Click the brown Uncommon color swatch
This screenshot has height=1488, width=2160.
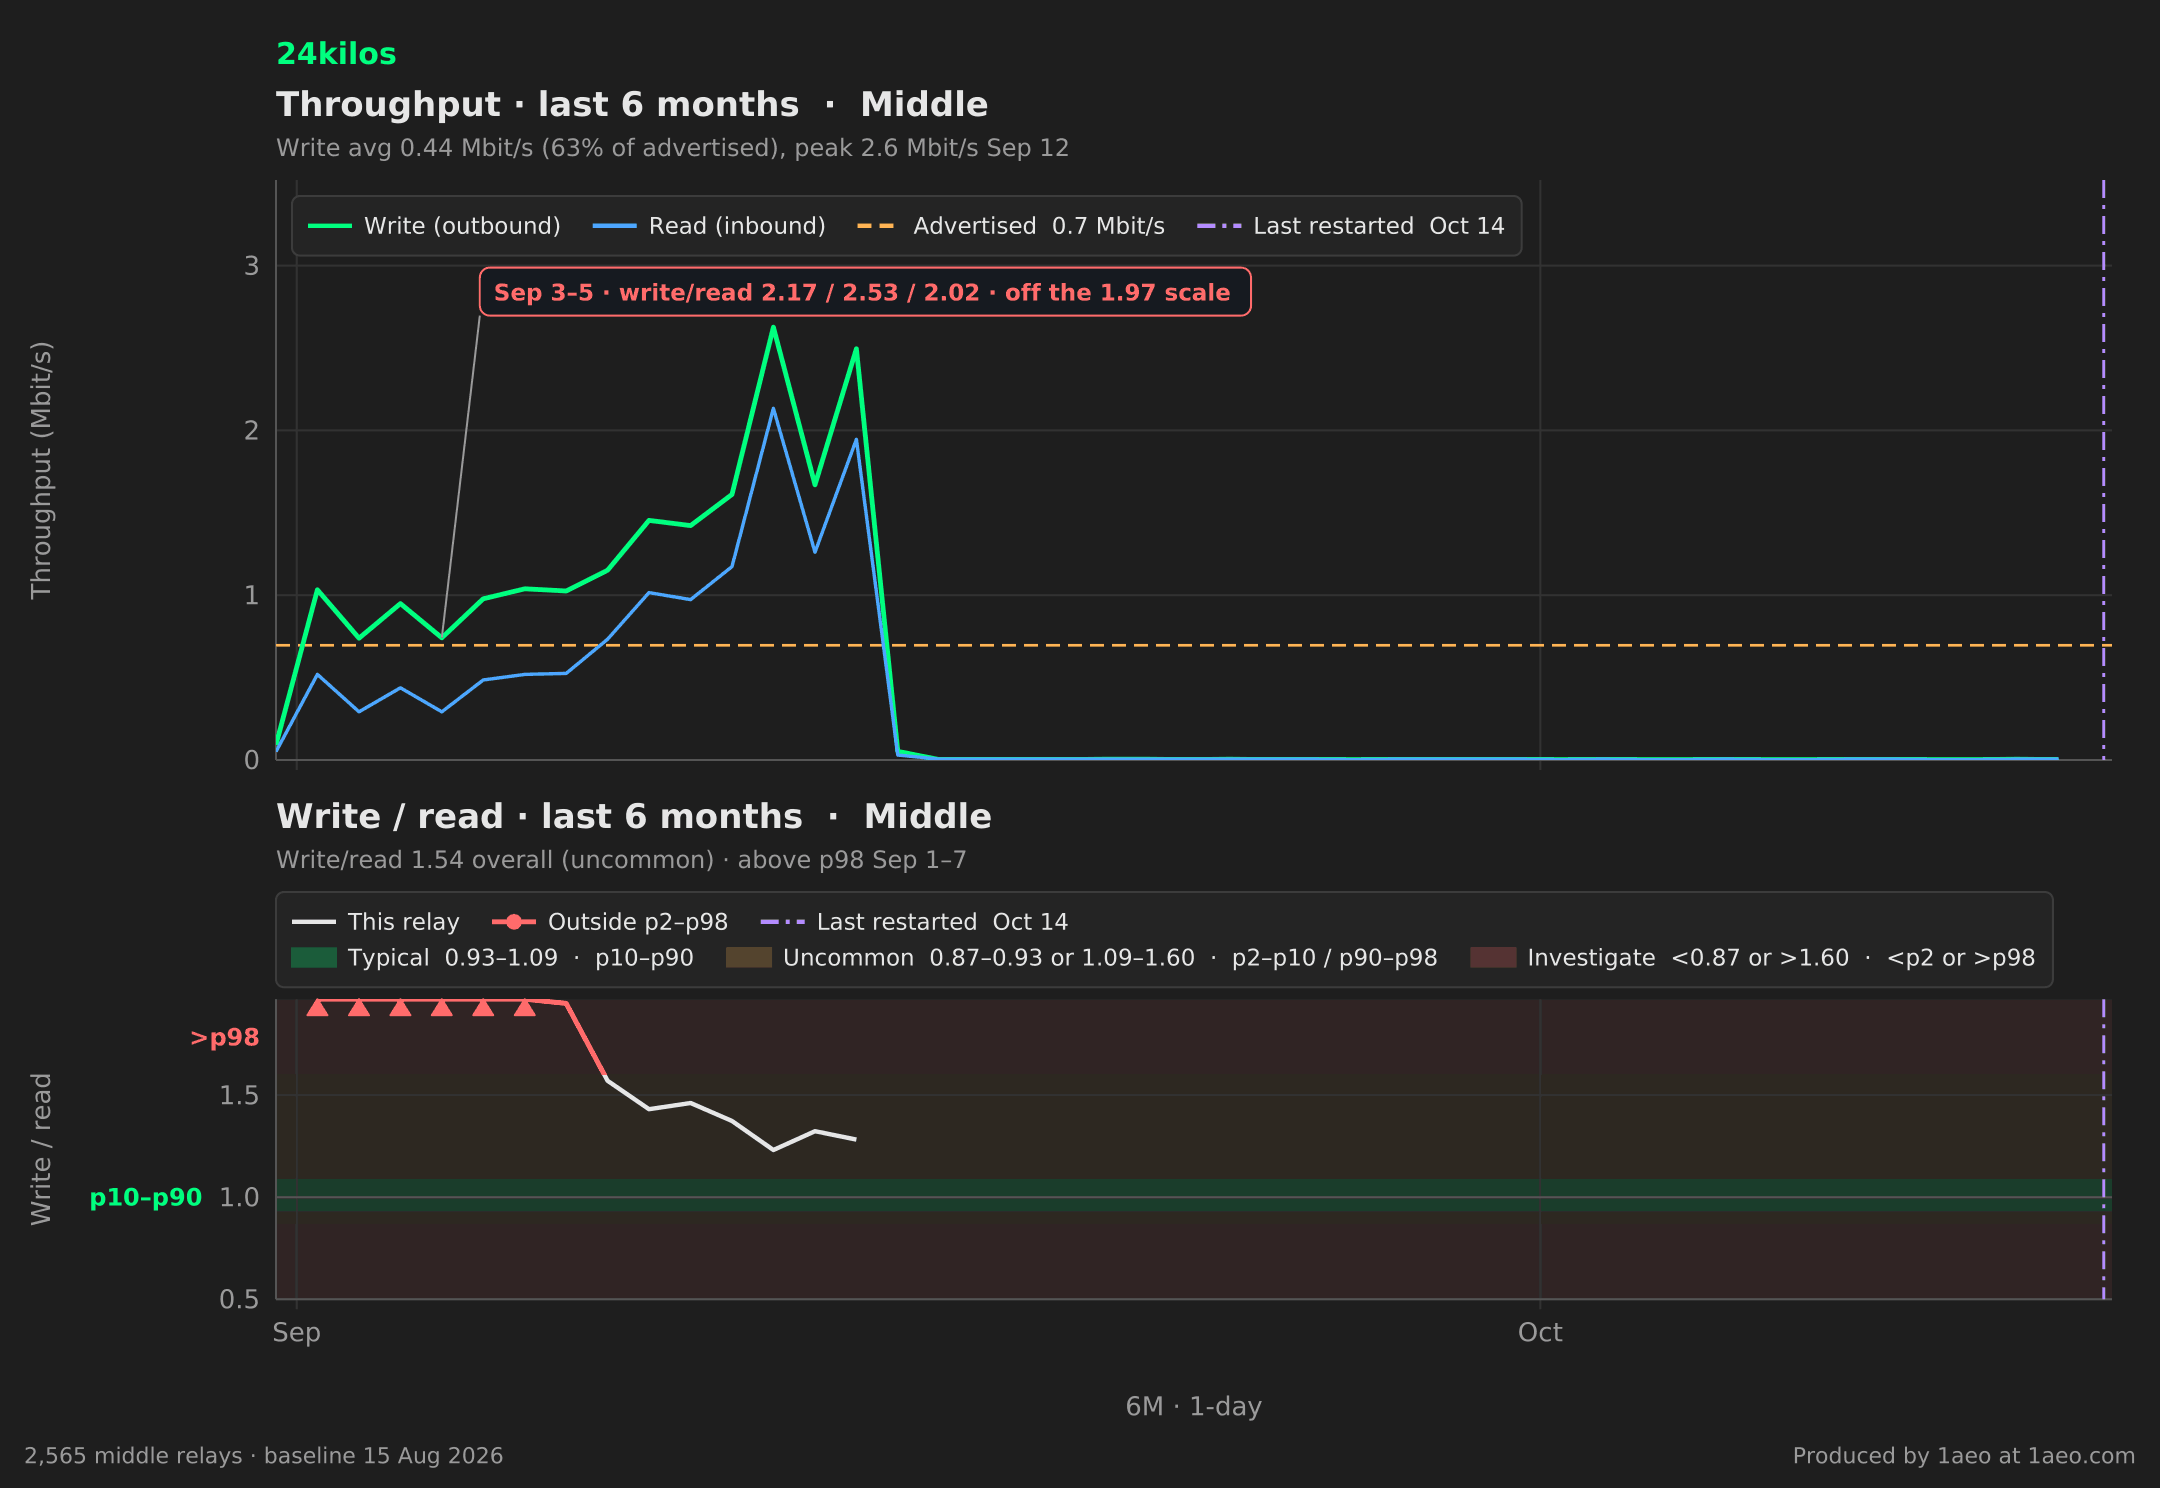pyautogui.click(x=749, y=958)
